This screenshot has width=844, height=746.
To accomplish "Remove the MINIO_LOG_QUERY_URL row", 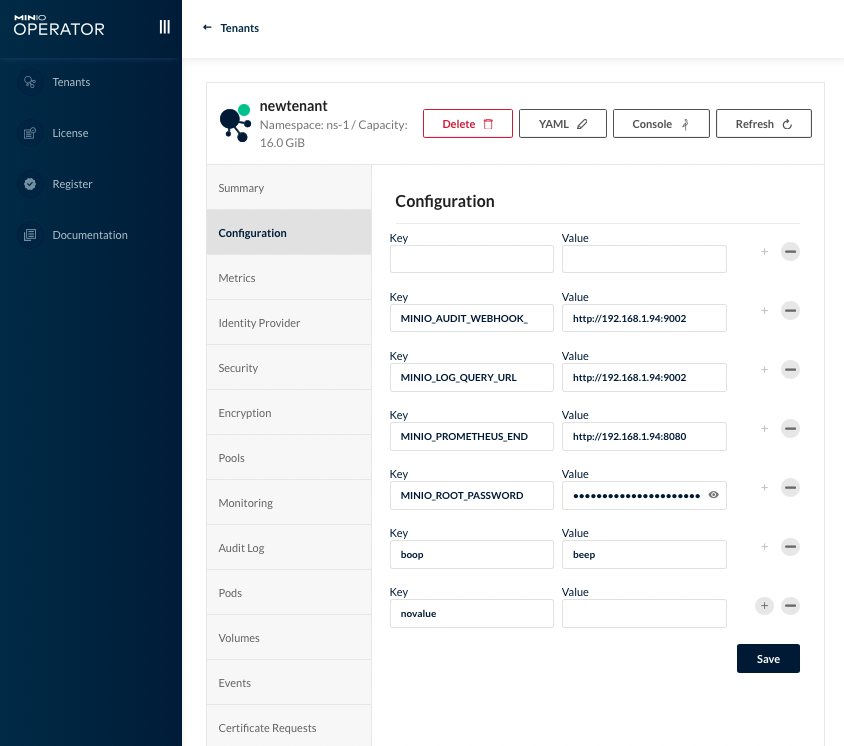I will coord(790,370).
